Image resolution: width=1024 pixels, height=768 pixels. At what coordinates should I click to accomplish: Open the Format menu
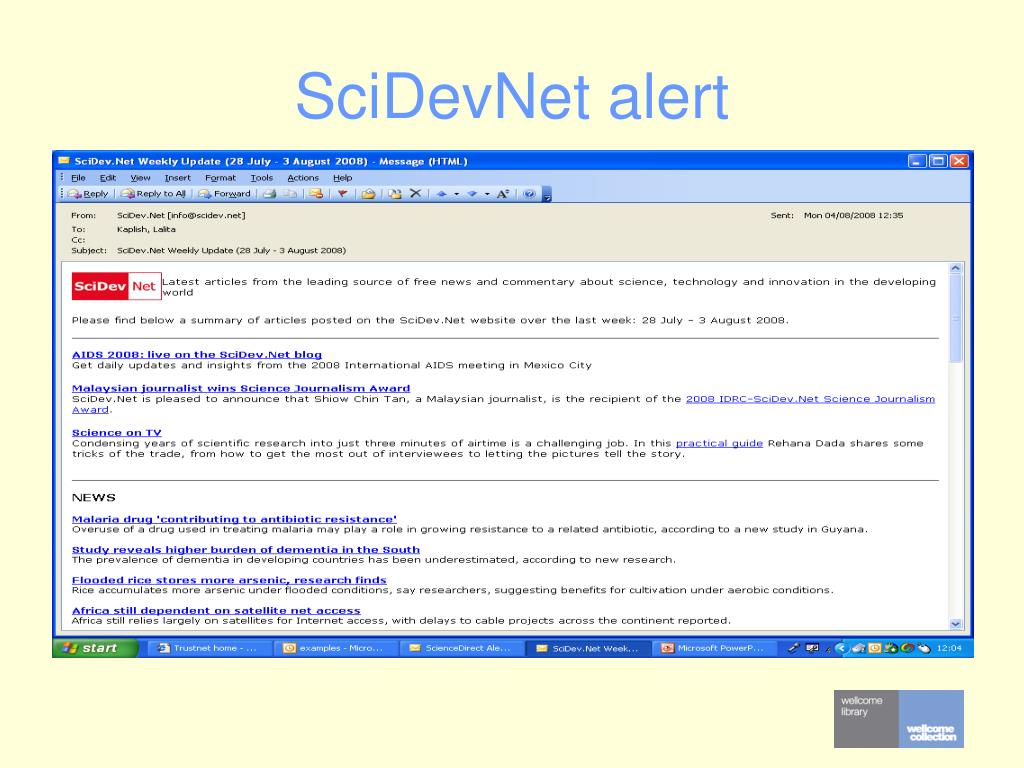221,178
